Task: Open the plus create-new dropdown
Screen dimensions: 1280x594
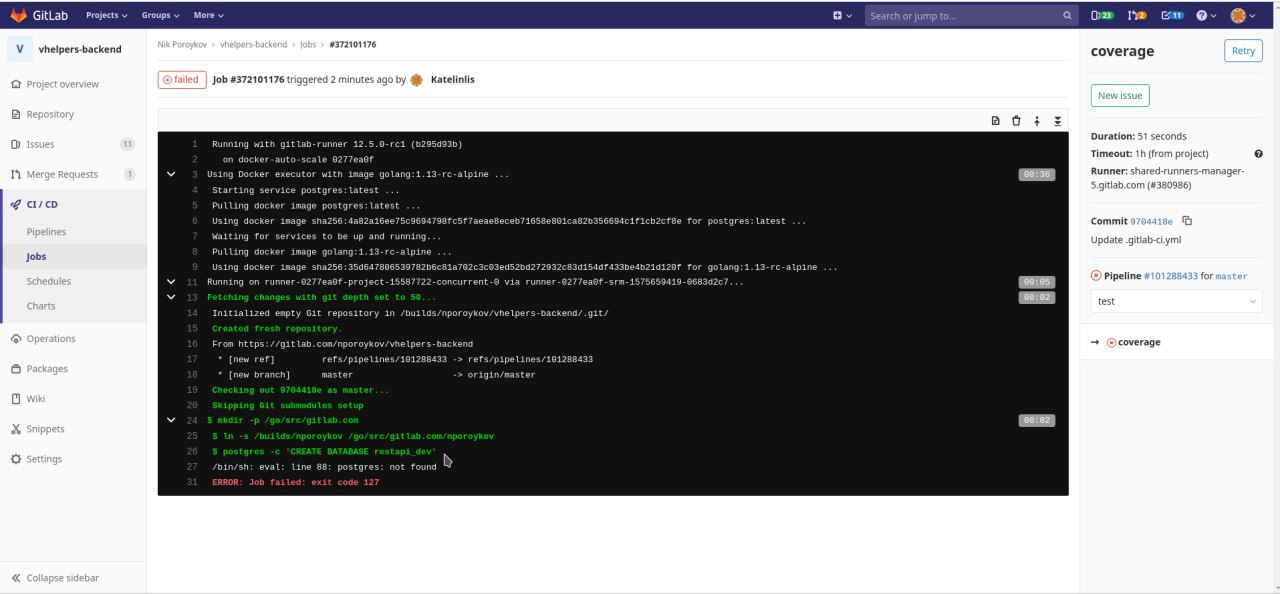Action: pyautogui.click(x=842, y=15)
